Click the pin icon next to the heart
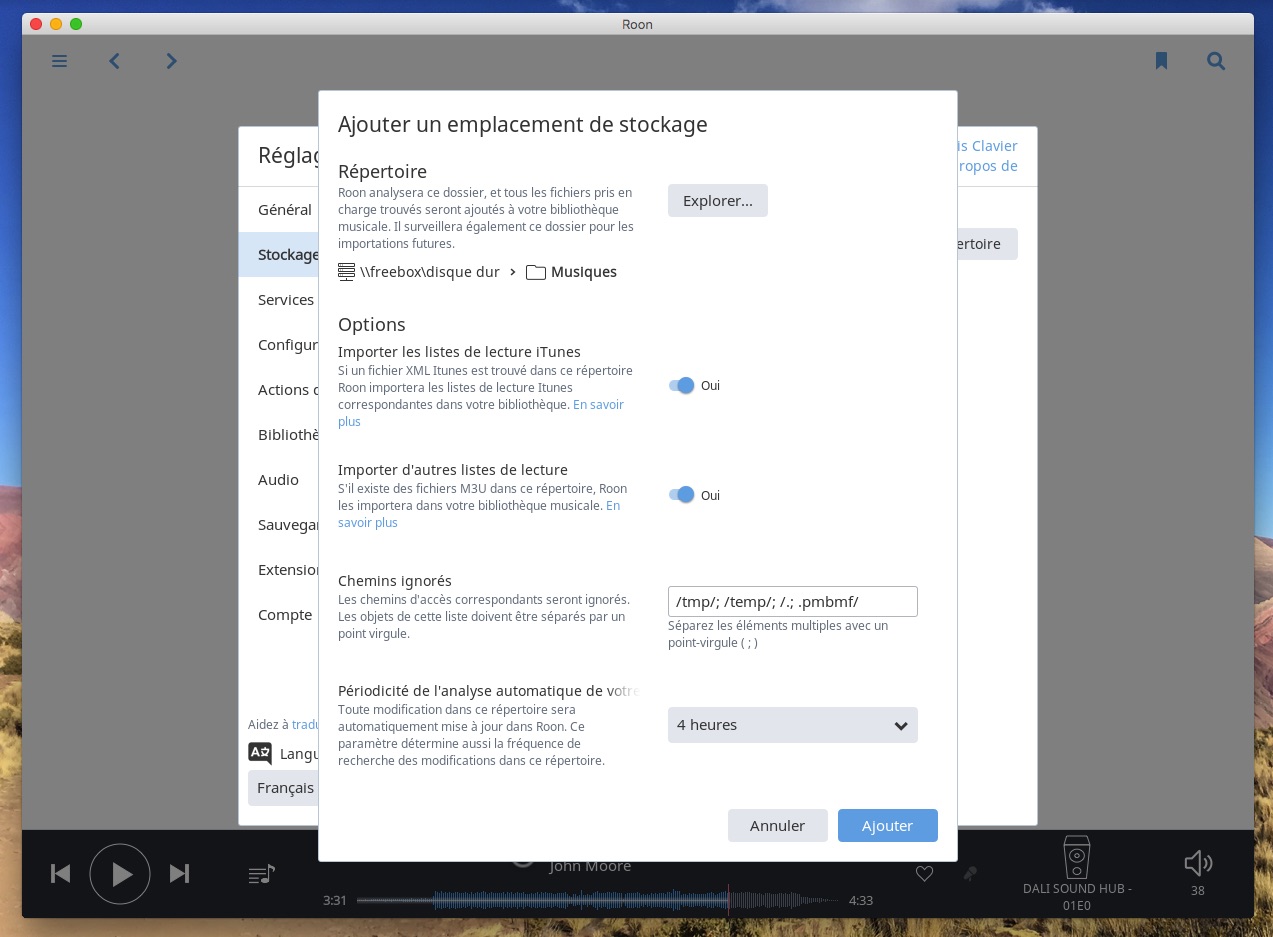This screenshot has width=1273, height=937. point(969,874)
